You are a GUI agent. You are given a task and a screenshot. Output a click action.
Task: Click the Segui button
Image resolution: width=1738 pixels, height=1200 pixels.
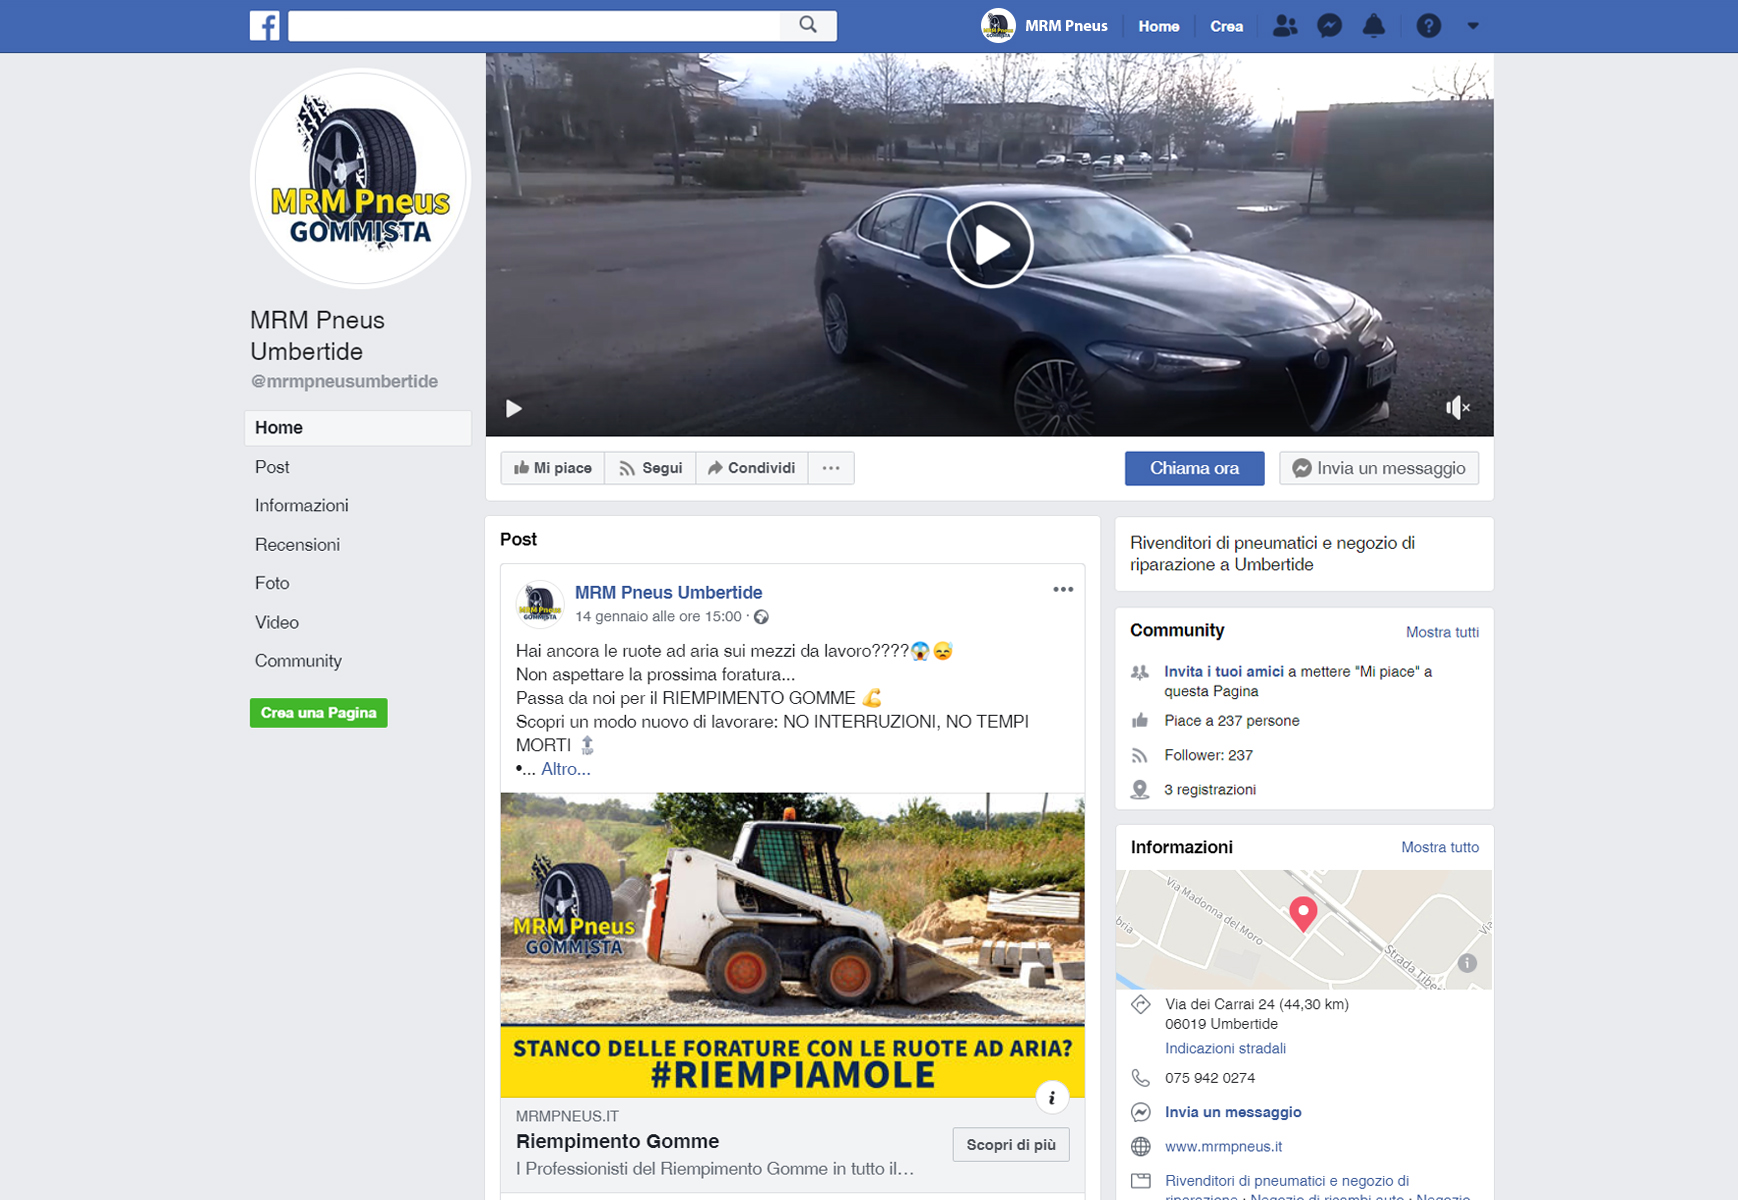650,468
